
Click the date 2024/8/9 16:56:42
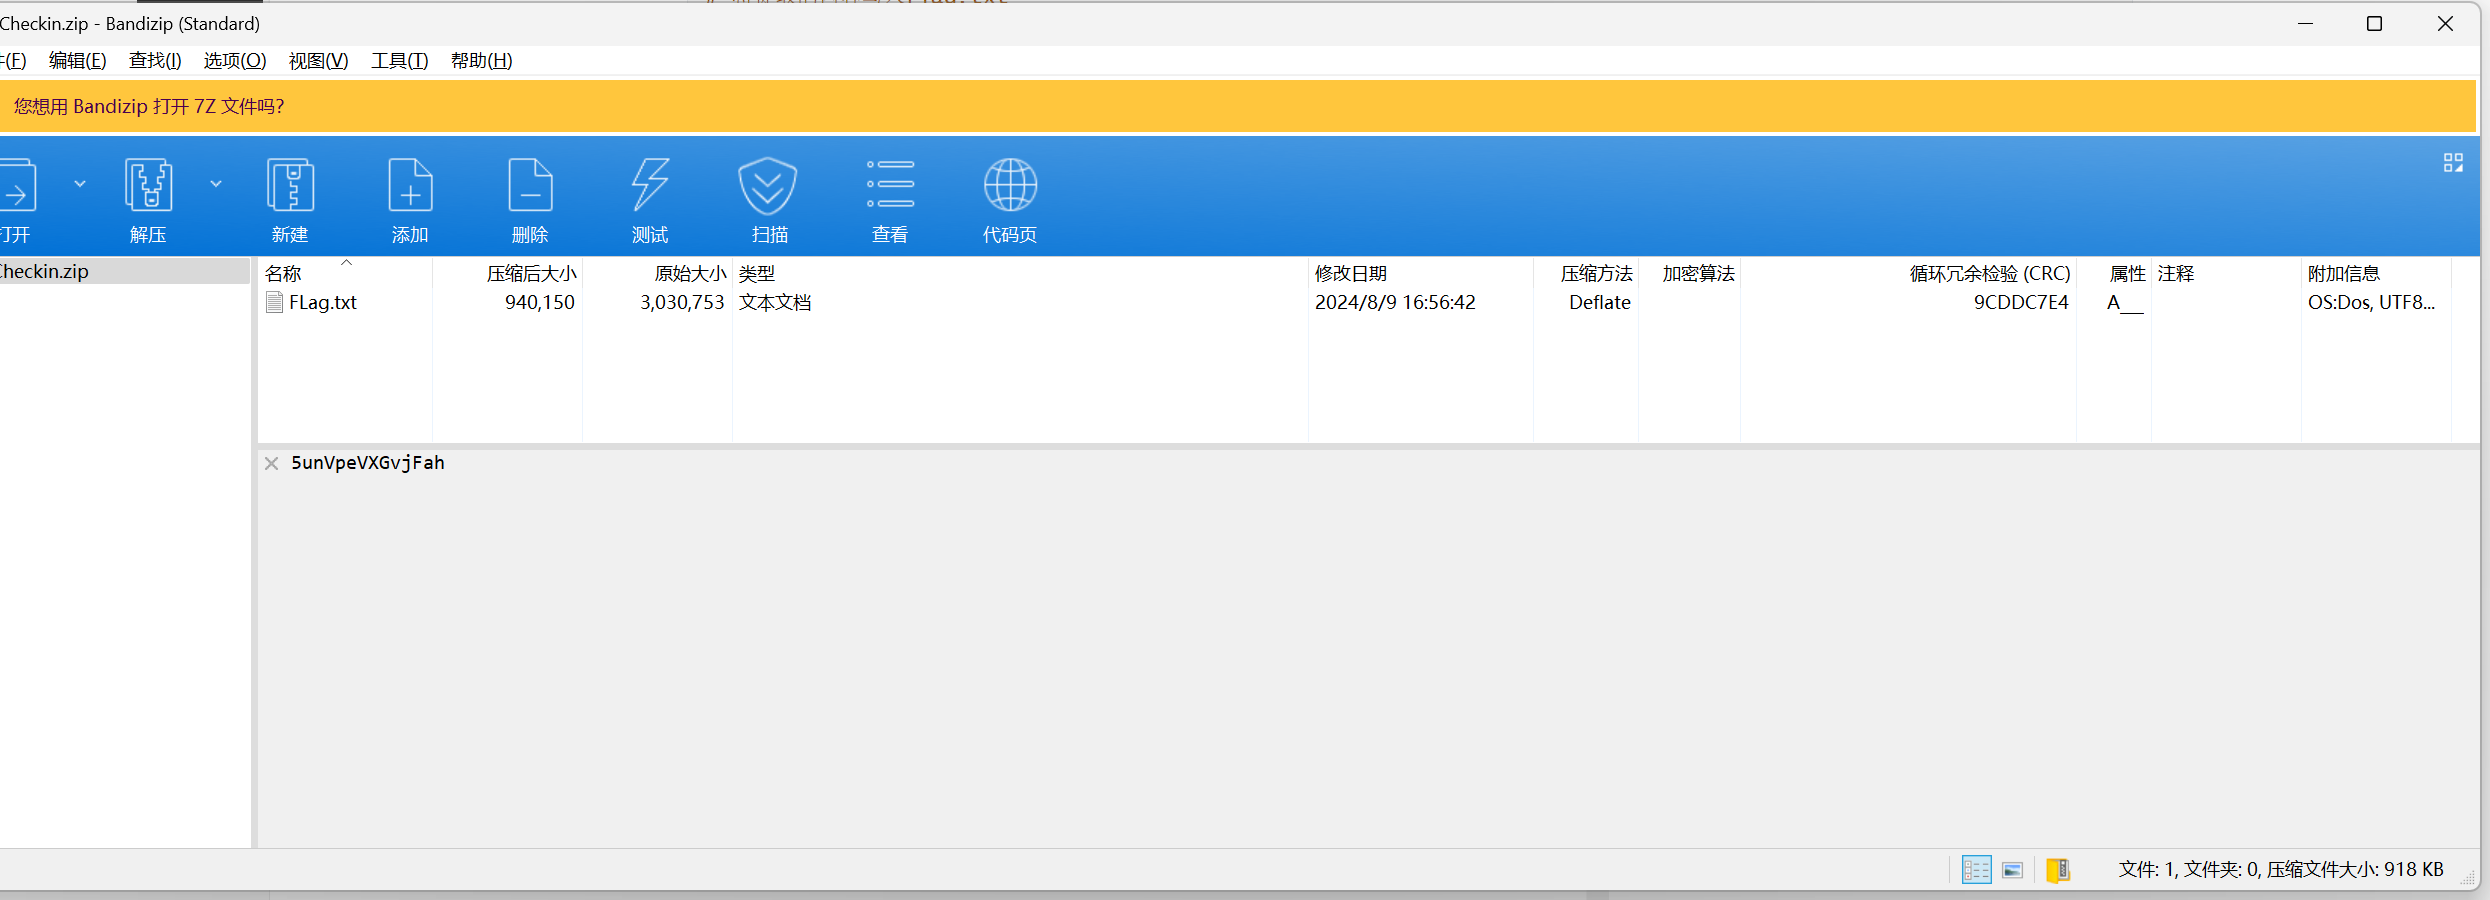coord(1395,302)
